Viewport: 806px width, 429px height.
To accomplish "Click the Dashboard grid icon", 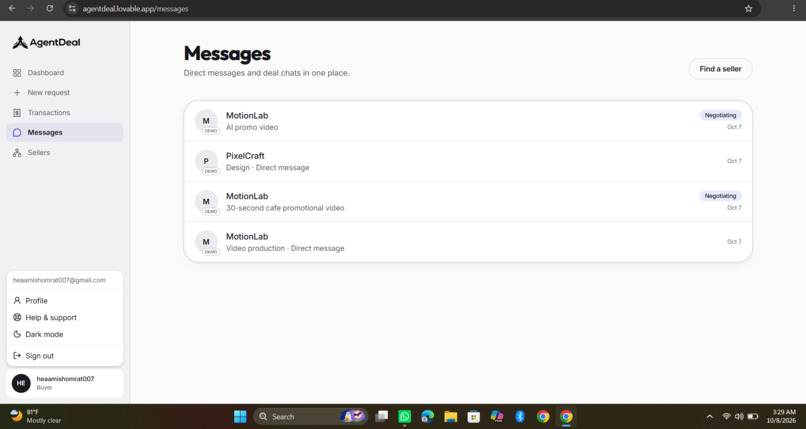I will 17,73.
